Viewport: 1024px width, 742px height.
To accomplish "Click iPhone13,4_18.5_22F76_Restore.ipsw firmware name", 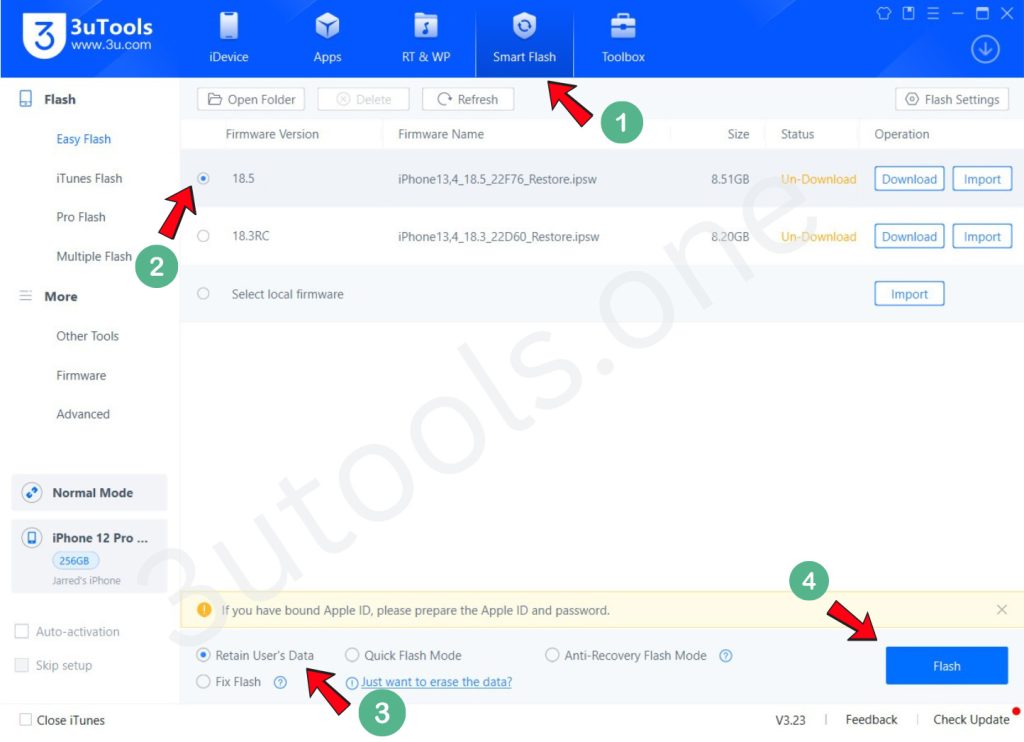I will click(497, 179).
